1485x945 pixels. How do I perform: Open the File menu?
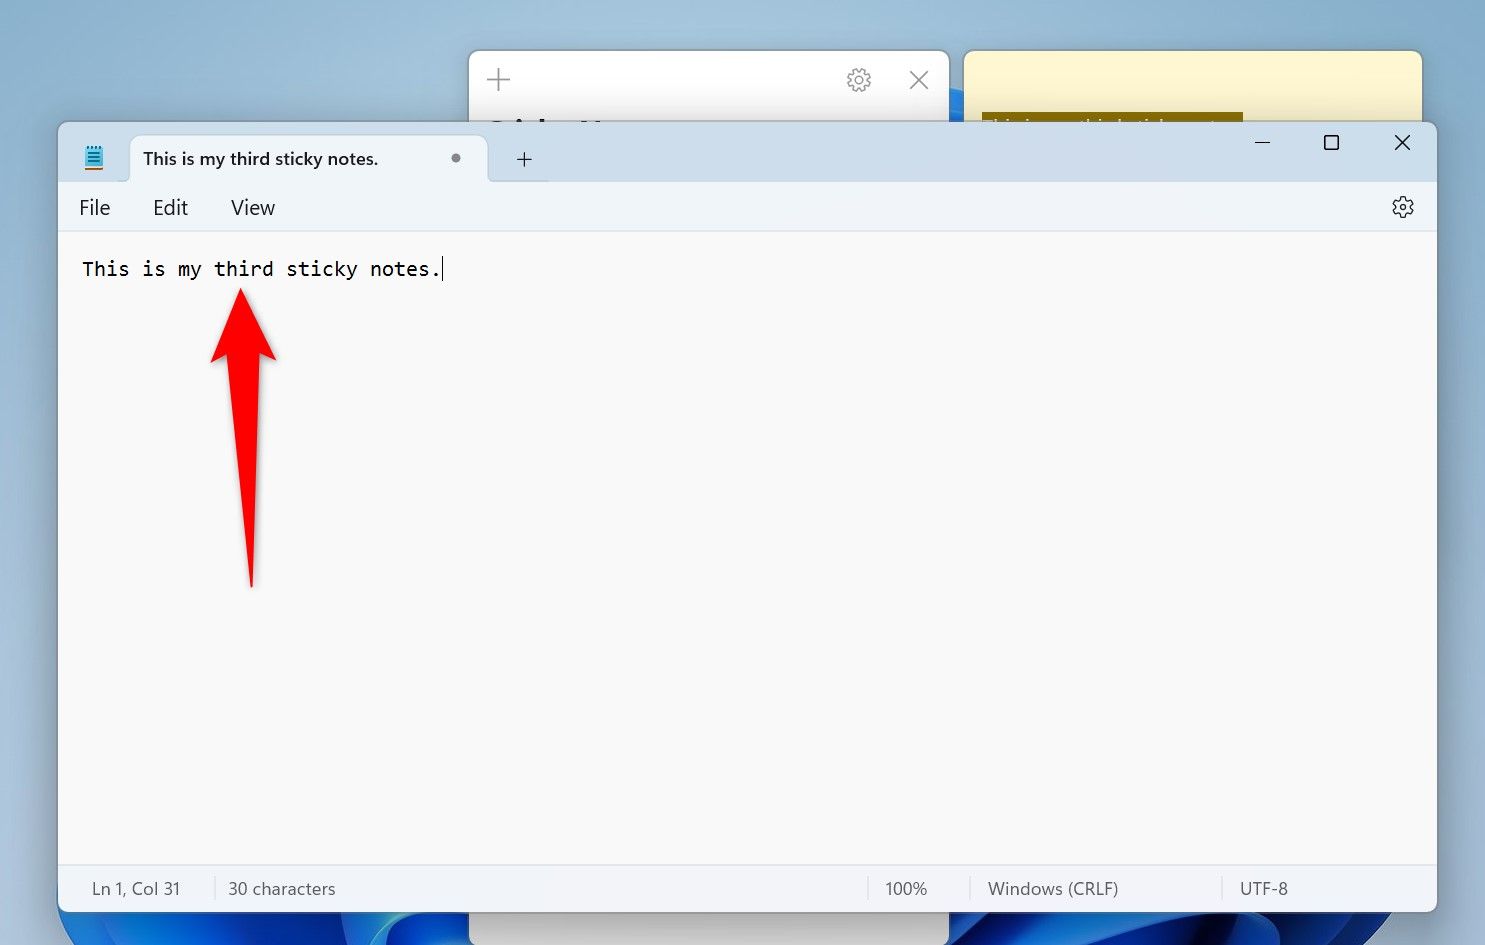95,208
